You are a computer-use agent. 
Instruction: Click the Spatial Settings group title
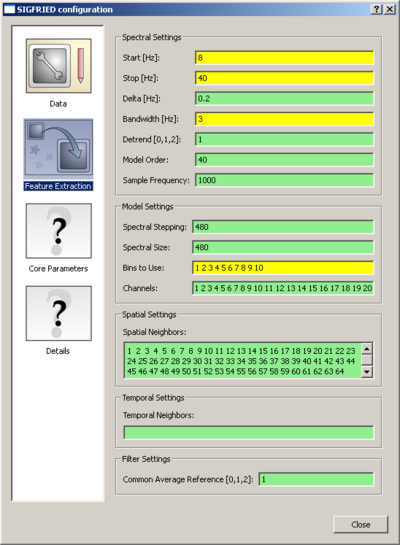click(x=149, y=315)
